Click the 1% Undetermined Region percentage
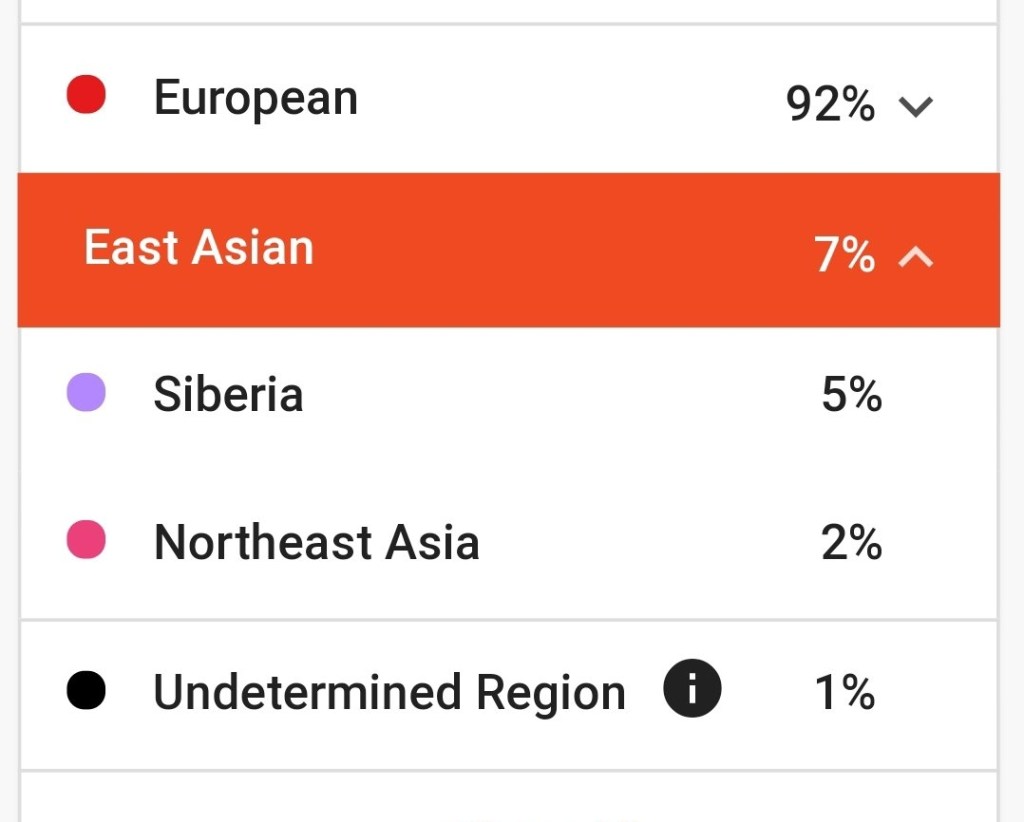Screen dimensions: 1024x822 point(845,693)
